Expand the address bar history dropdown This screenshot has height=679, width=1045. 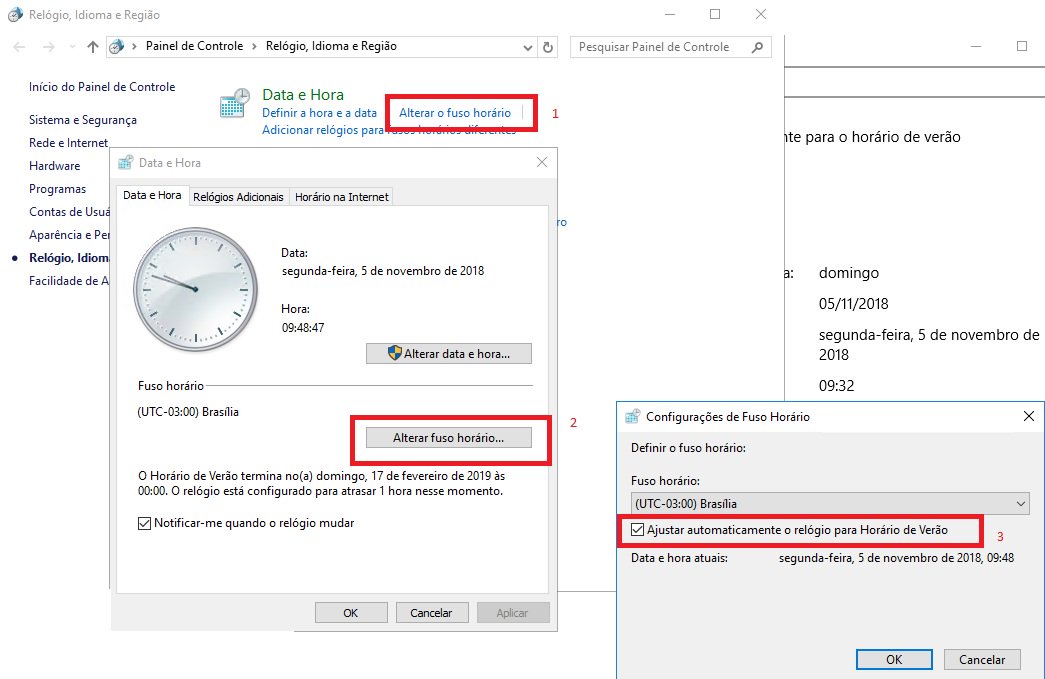click(527, 47)
